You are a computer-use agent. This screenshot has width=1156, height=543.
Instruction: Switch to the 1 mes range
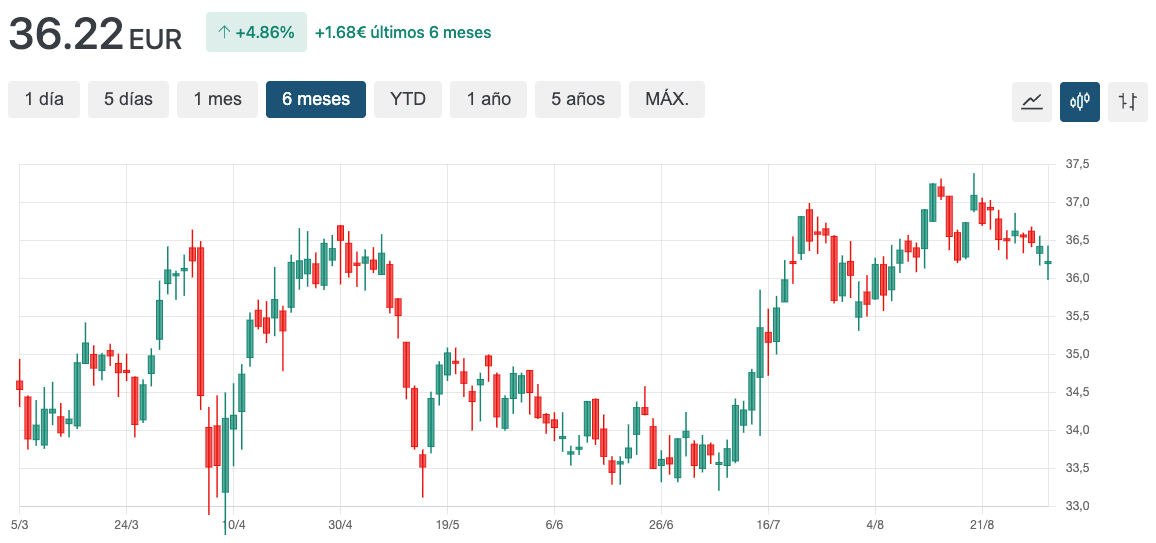[x=217, y=99]
